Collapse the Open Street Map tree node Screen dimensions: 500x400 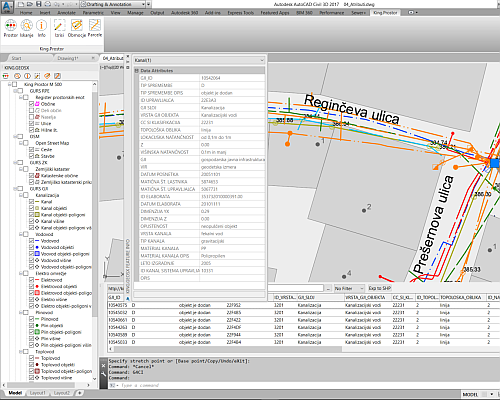[x=21, y=143]
